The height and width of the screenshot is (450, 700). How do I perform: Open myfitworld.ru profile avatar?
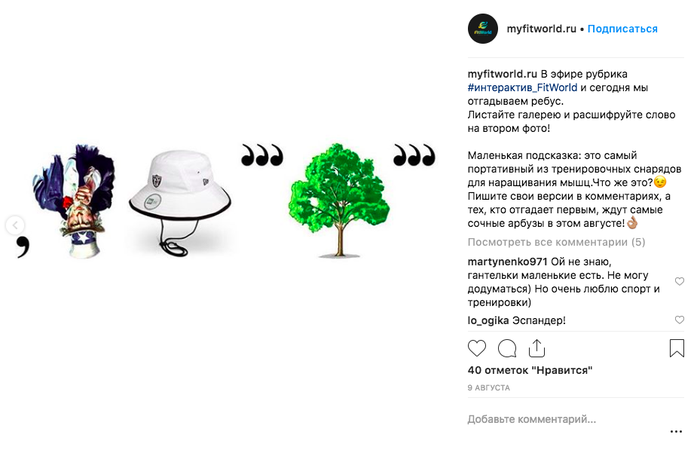(483, 29)
